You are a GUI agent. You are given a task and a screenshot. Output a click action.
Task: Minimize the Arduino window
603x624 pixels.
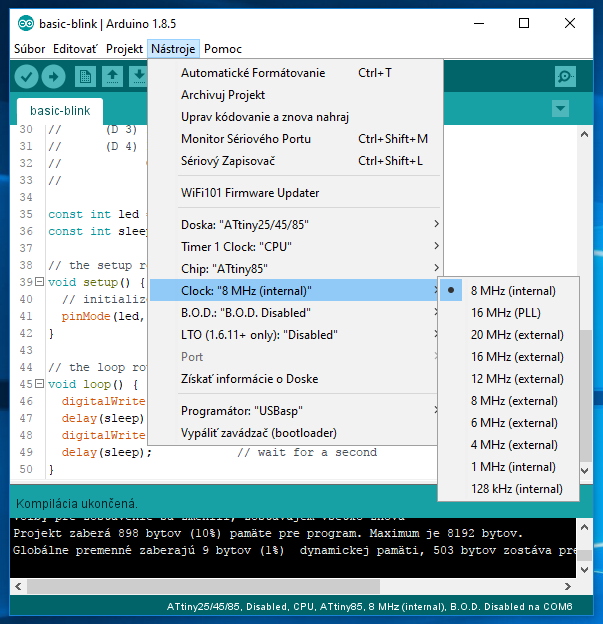pos(479,23)
